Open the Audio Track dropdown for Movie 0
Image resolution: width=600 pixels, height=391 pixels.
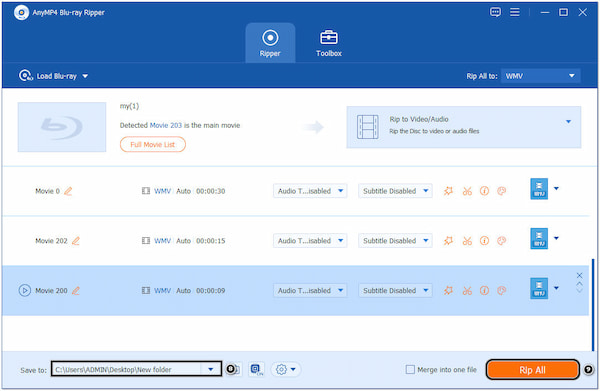pyautogui.click(x=310, y=191)
